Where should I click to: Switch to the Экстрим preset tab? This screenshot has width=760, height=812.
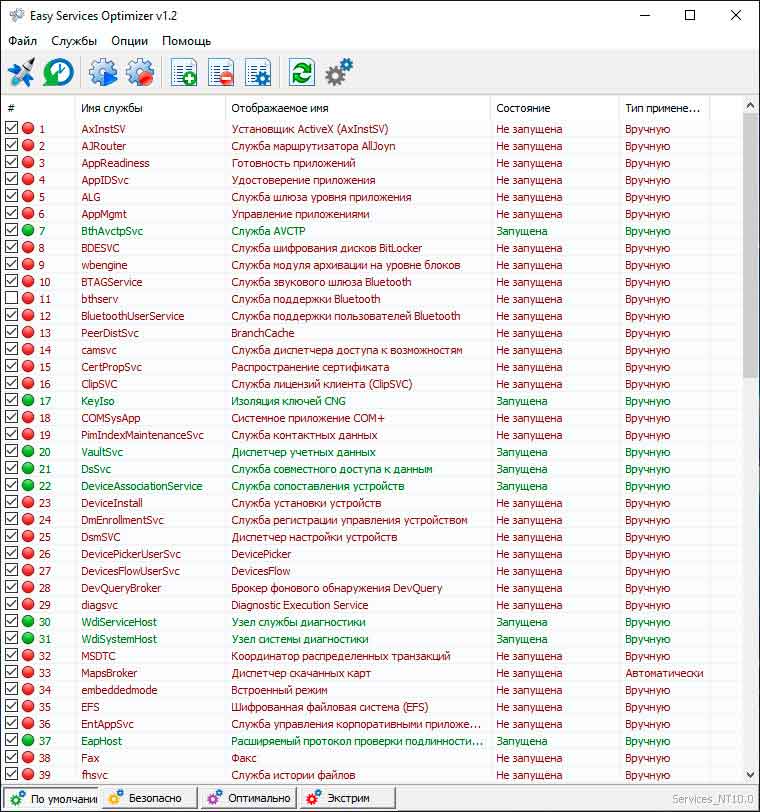(348, 798)
